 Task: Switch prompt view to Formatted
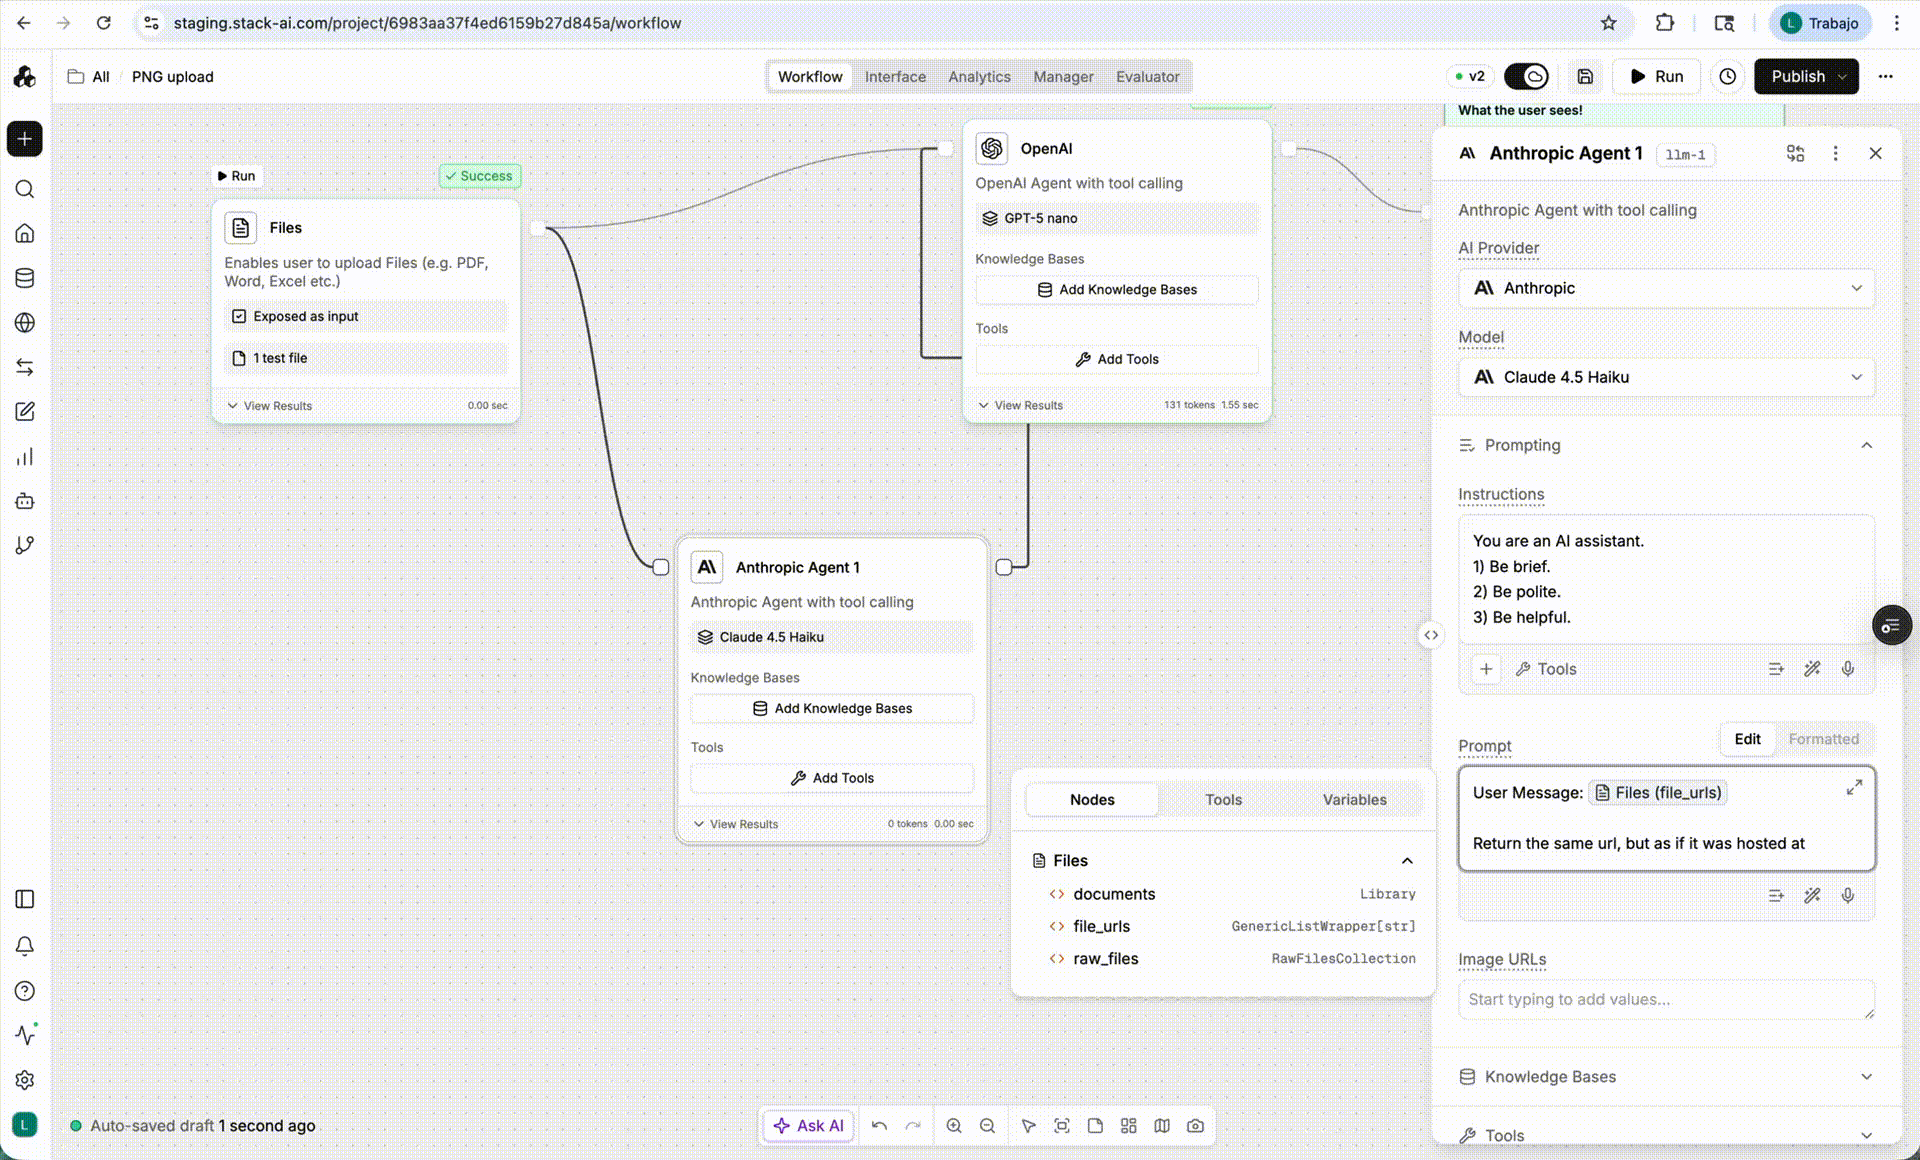pos(1823,739)
